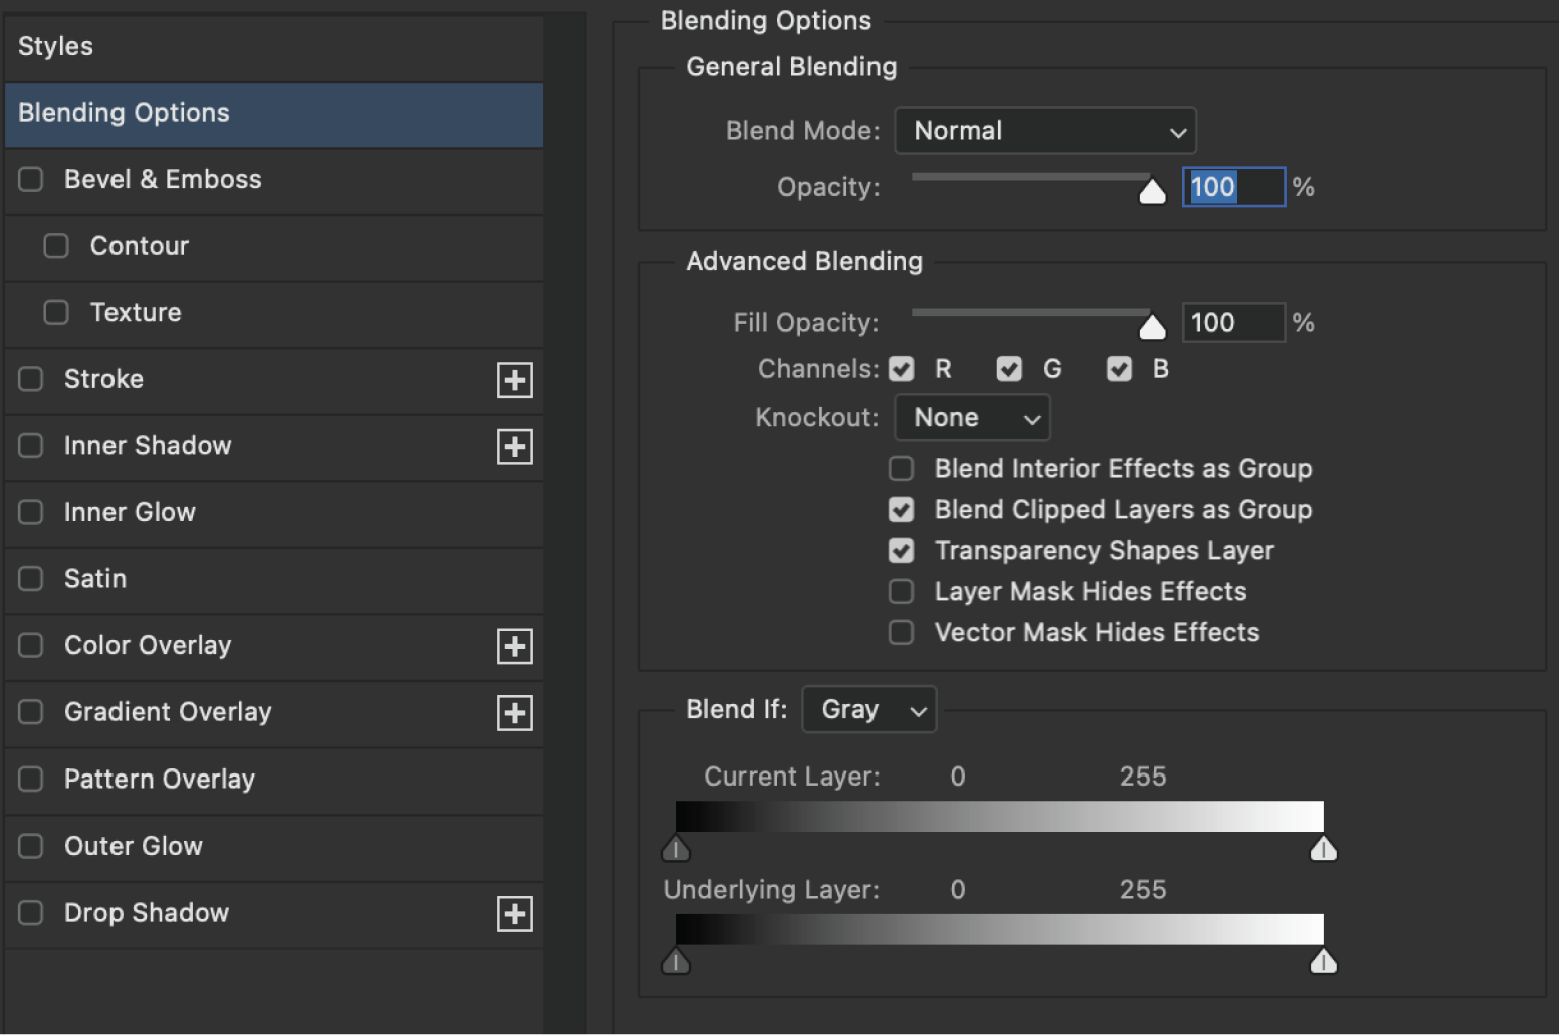Image resolution: width=1565 pixels, height=1036 pixels.
Task: Click the Current Layer white point slider
Action: tap(1324, 849)
